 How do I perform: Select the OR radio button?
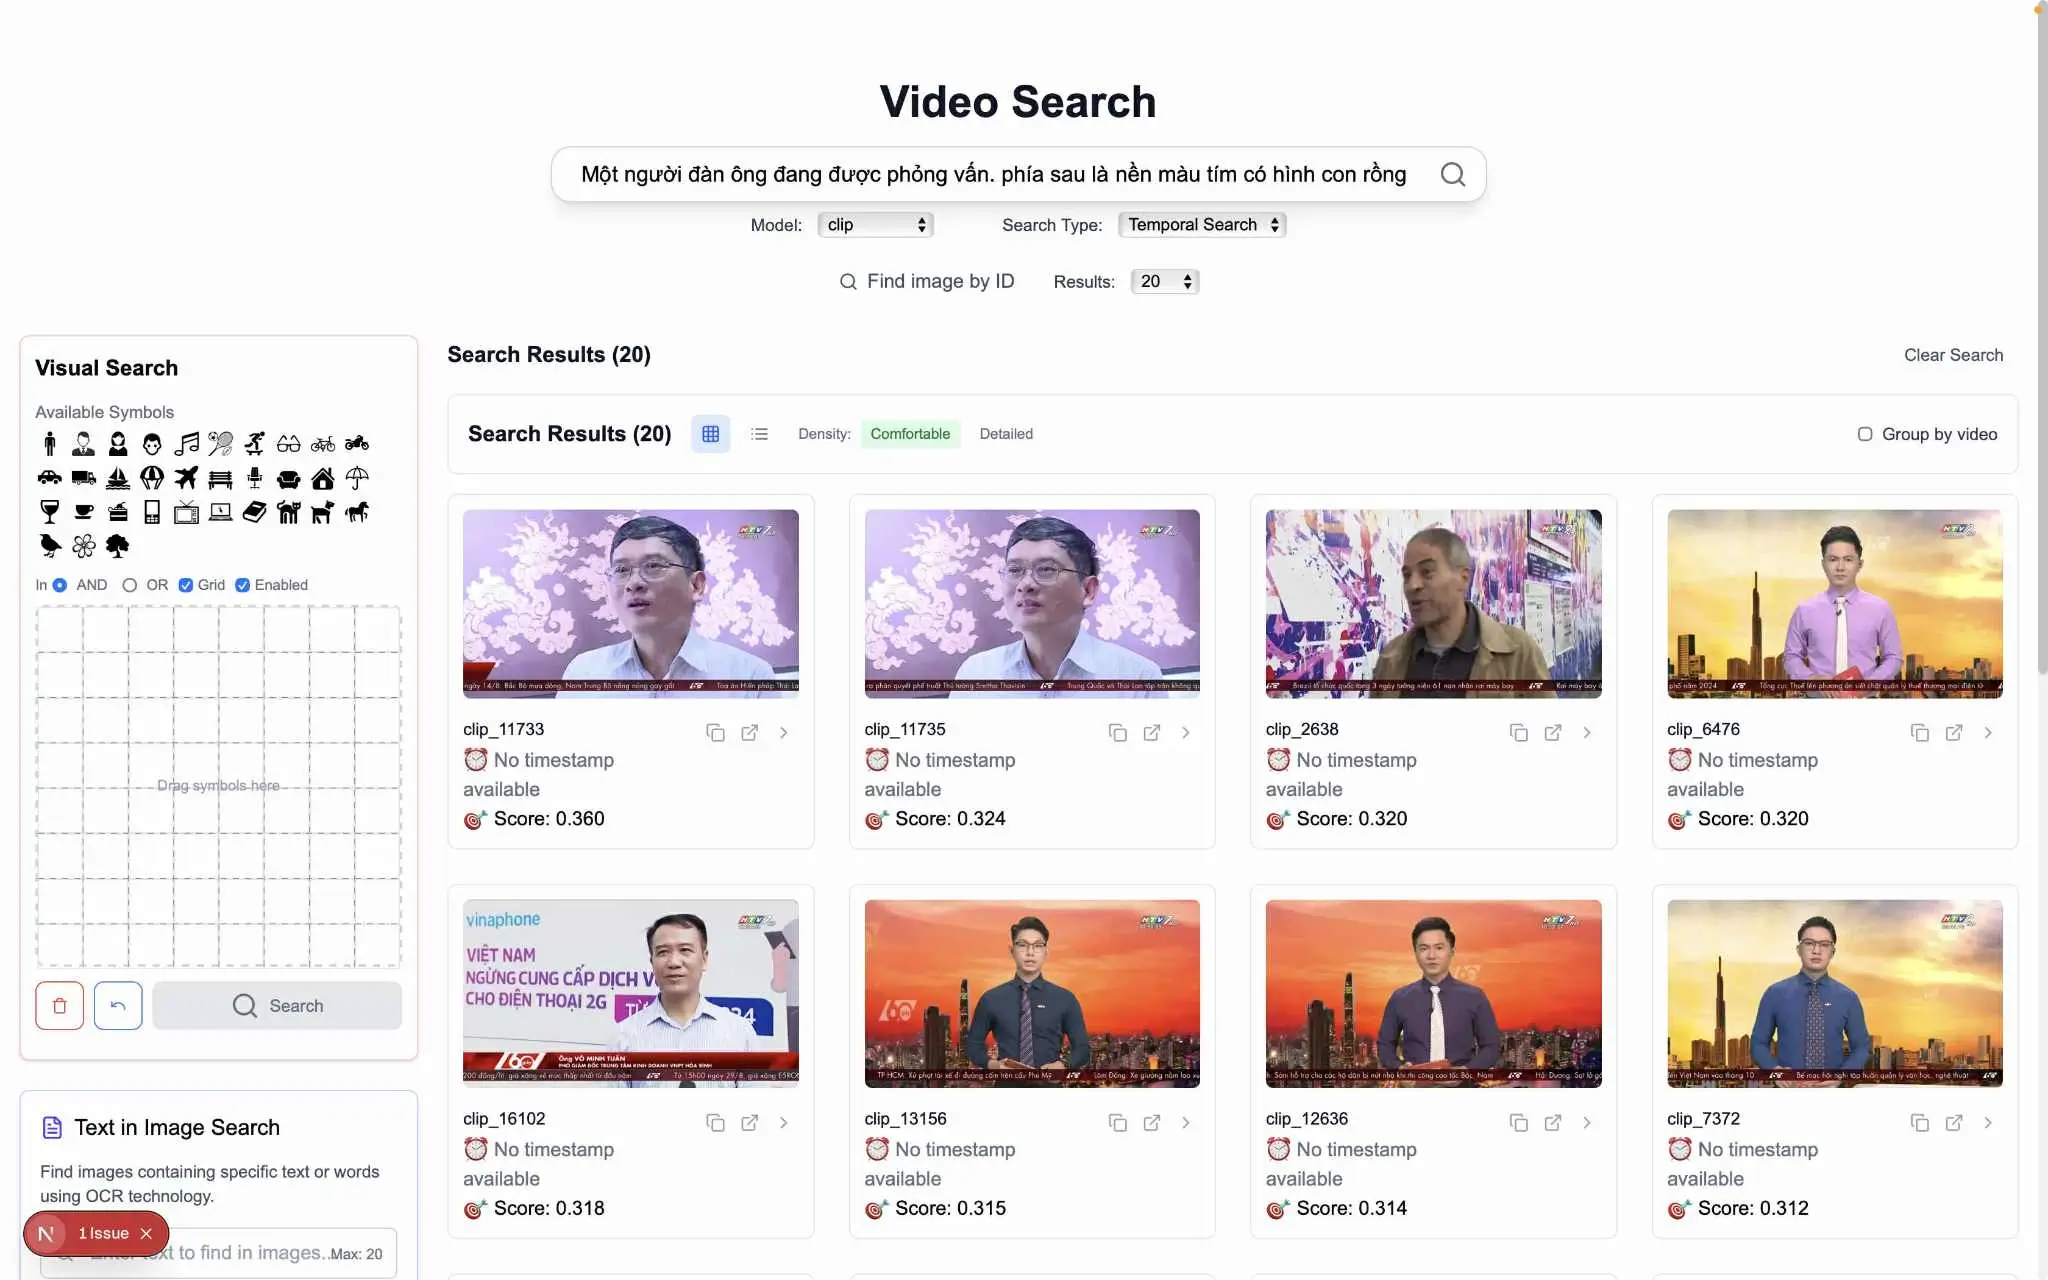pos(130,585)
